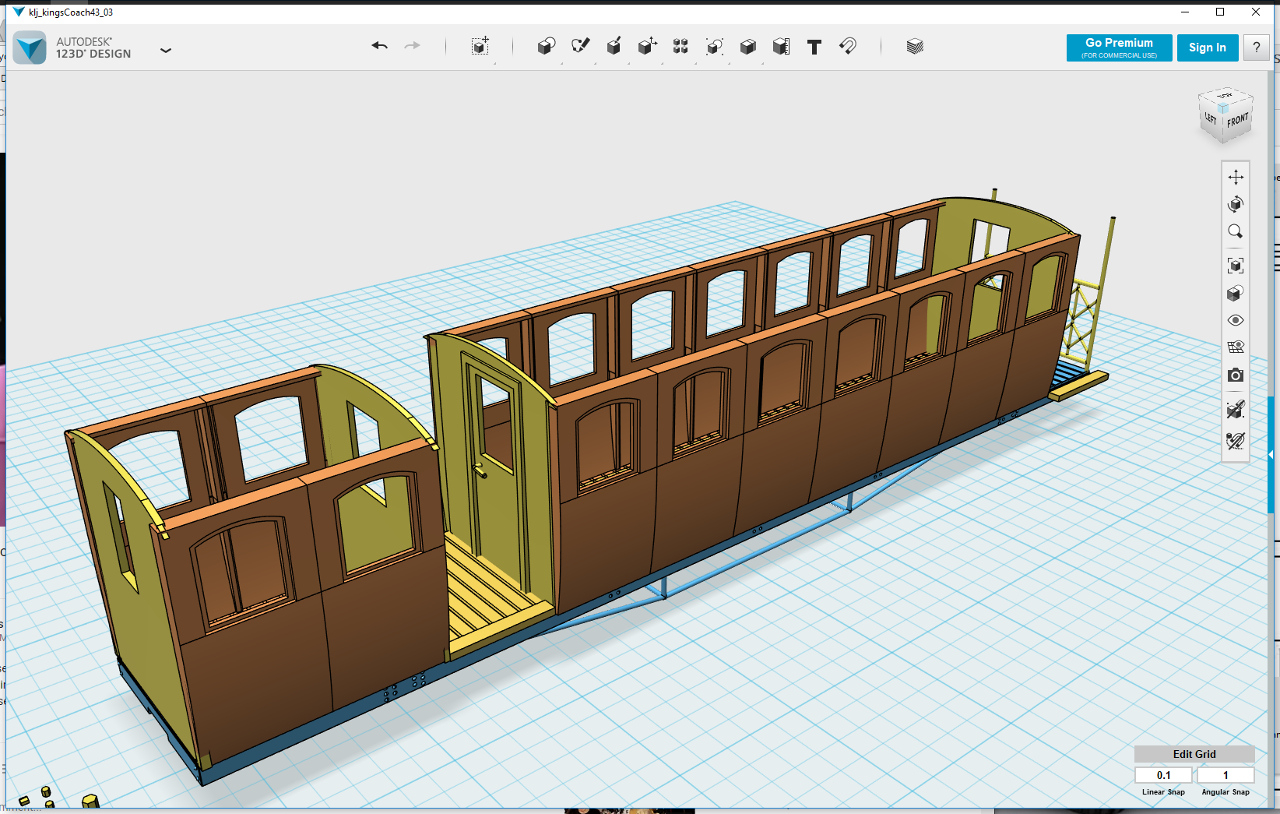Click the Sign In button
The height and width of the screenshot is (814, 1280).
(1207, 47)
